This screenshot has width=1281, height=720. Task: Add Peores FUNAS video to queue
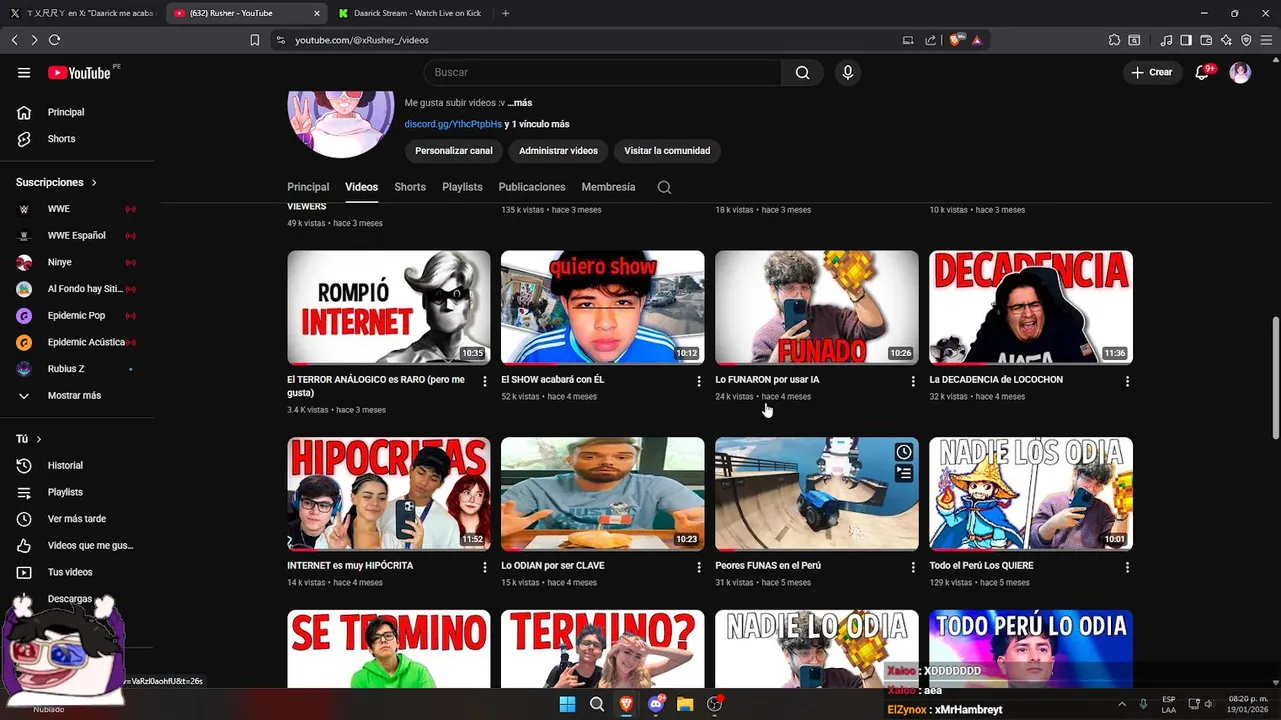pos(904,473)
